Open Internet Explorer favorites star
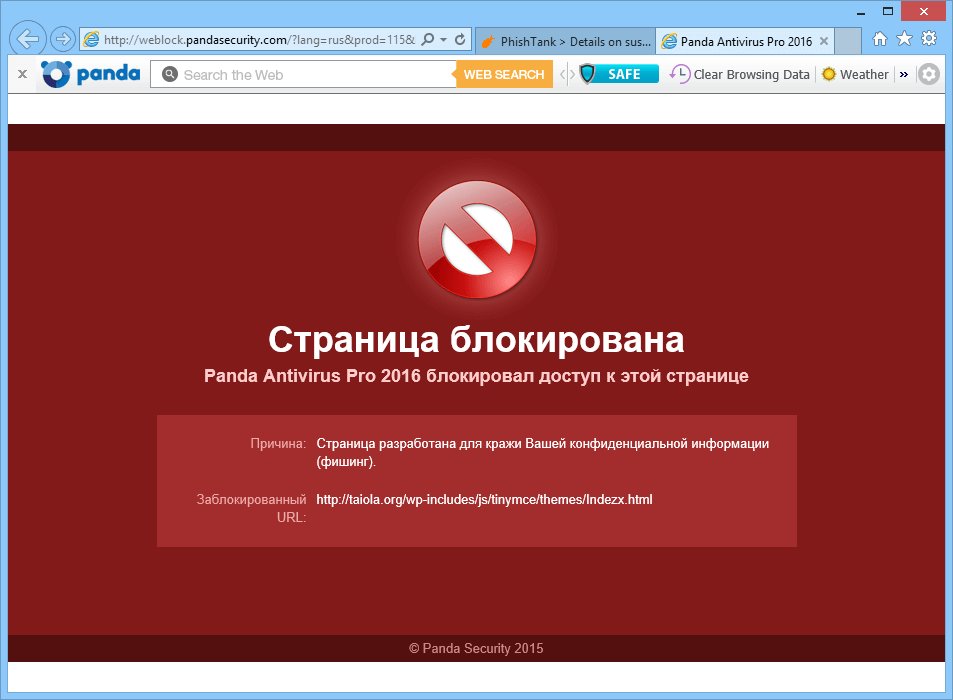953x700 pixels. pyautogui.click(x=903, y=39)
